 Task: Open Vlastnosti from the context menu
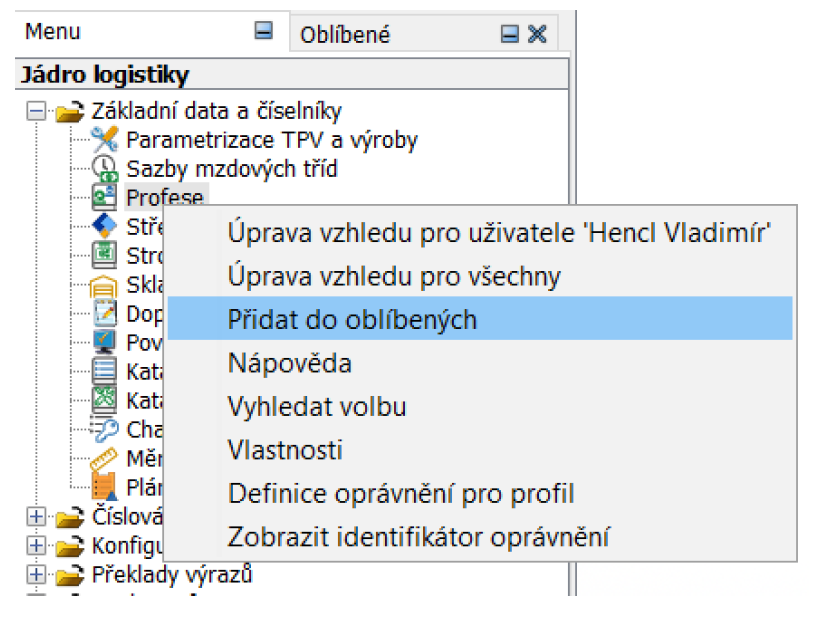click(x=285, y=450)
